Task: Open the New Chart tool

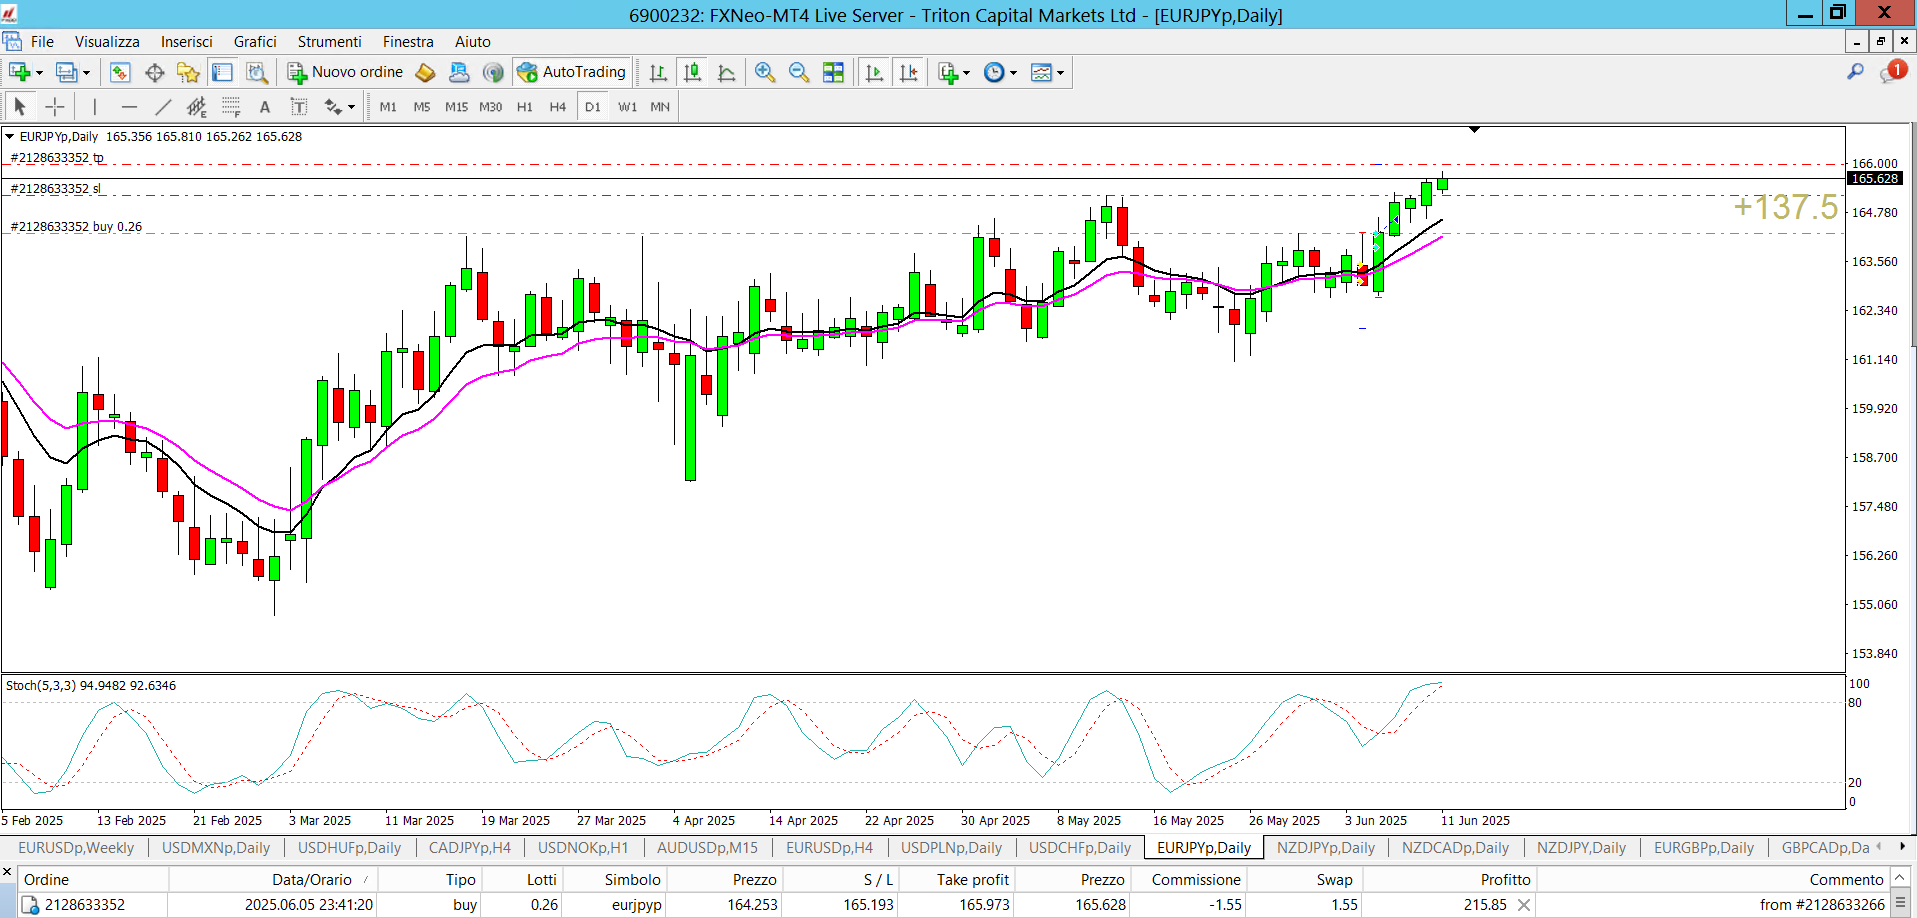Action: (18, 72)
